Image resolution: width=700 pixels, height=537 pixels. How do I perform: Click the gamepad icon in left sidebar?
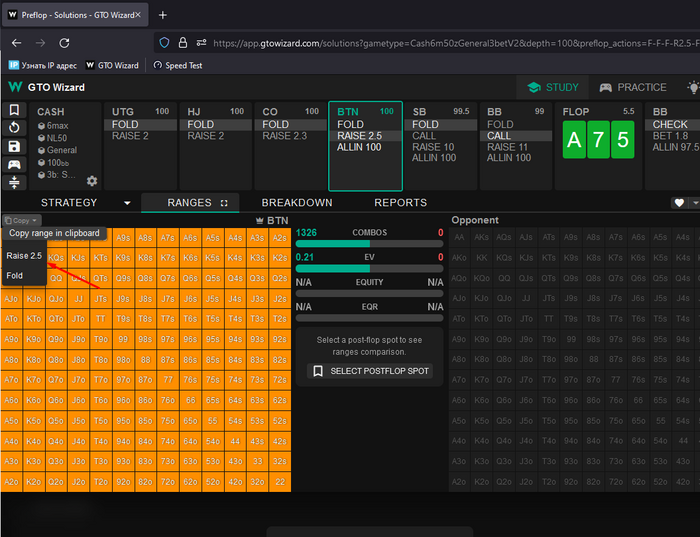(x=14, y=164)
